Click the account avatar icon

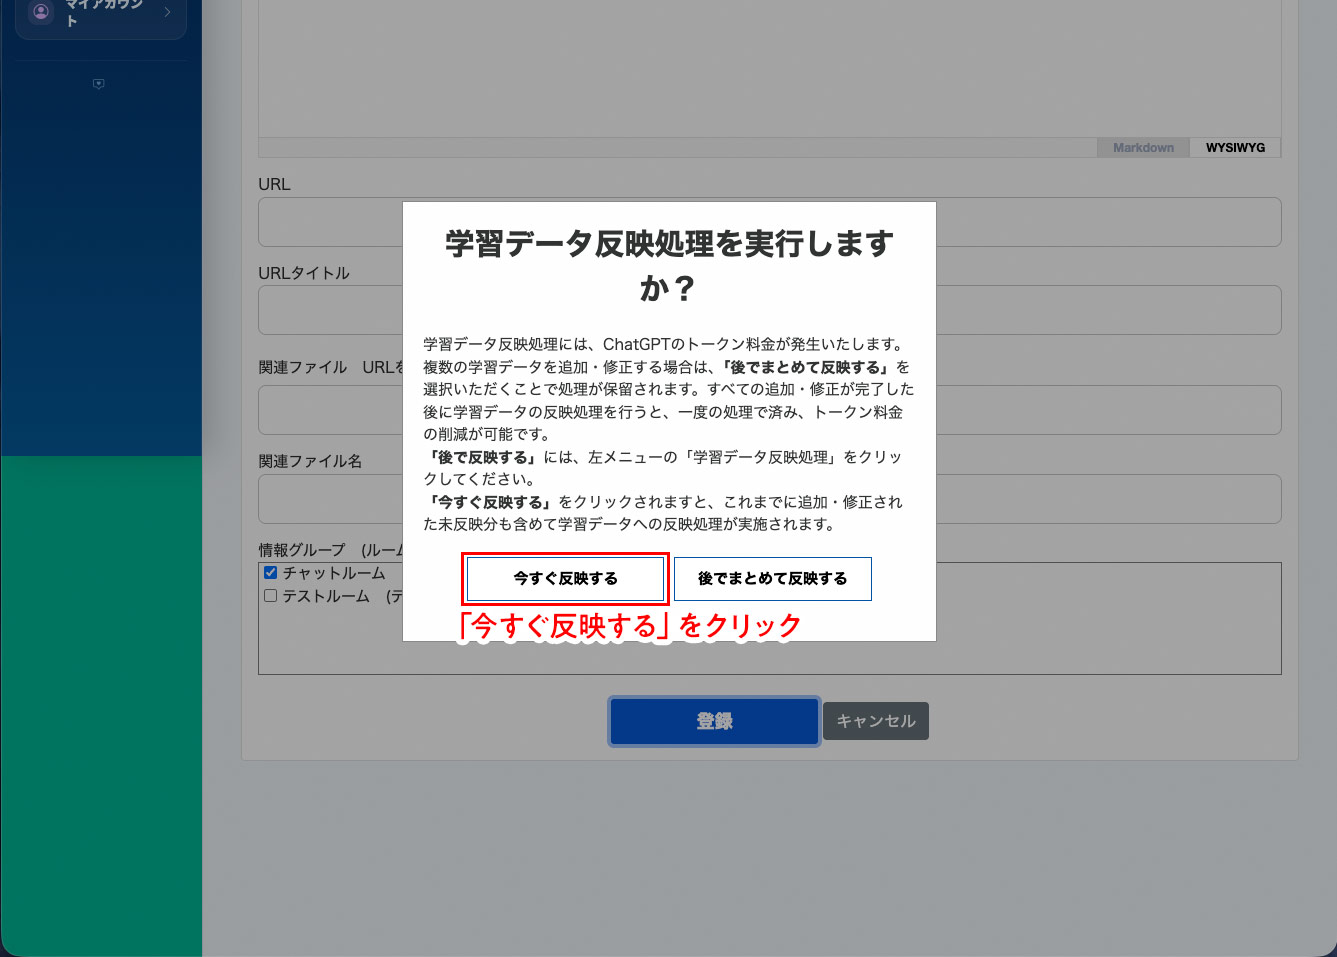41,12
